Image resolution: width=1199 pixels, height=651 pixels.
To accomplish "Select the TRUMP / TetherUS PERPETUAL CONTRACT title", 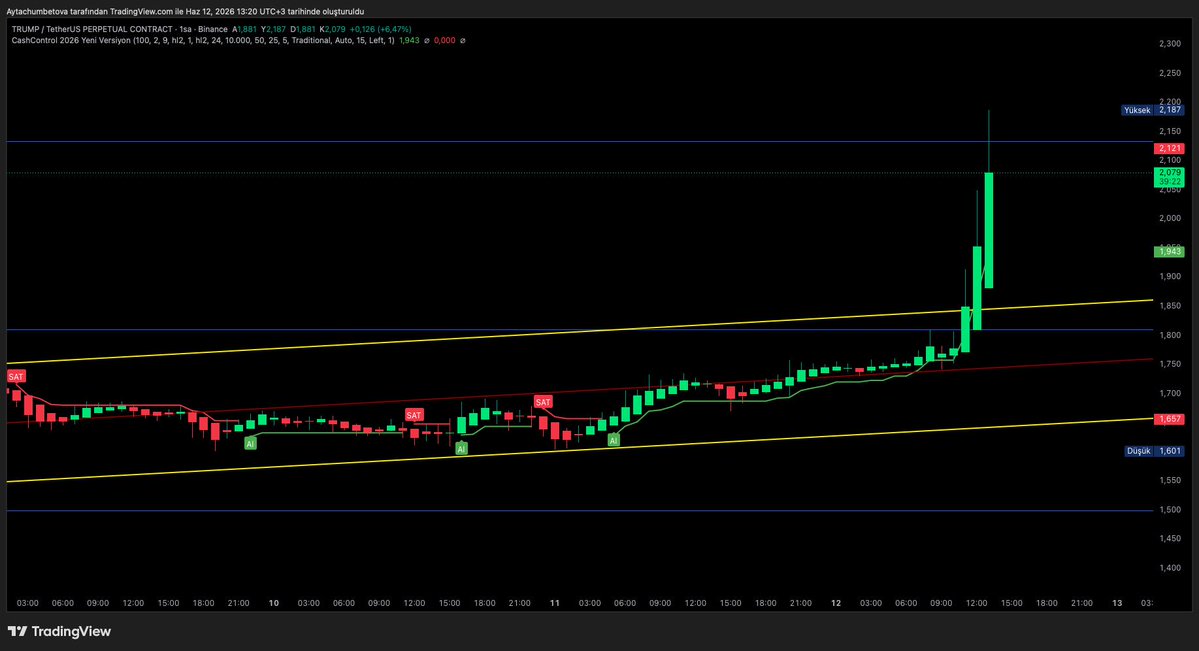I will coord(119,29).
